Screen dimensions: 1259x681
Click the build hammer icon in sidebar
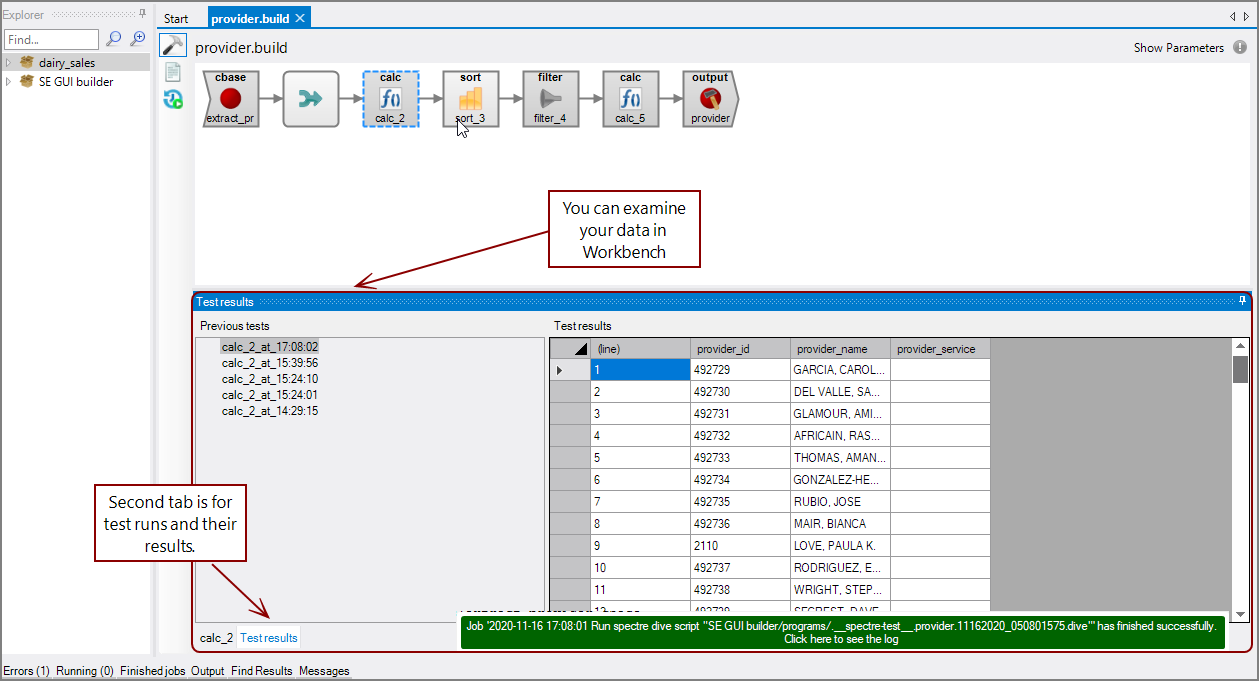[173, 45]
